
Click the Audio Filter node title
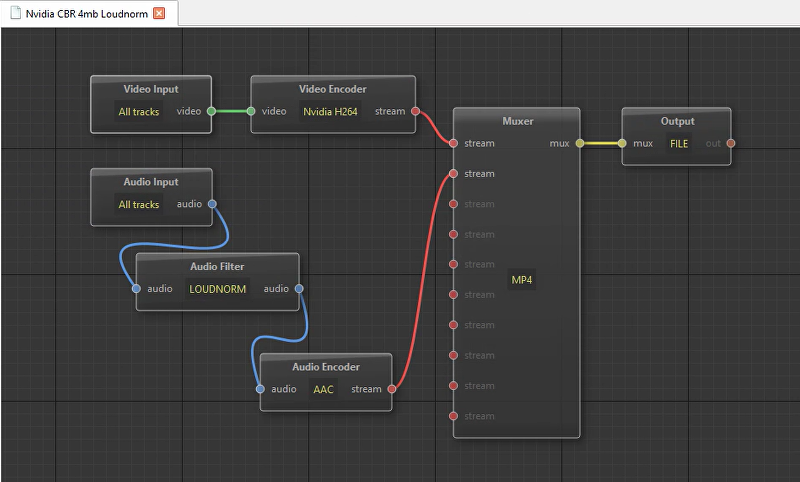pos(217,266)
